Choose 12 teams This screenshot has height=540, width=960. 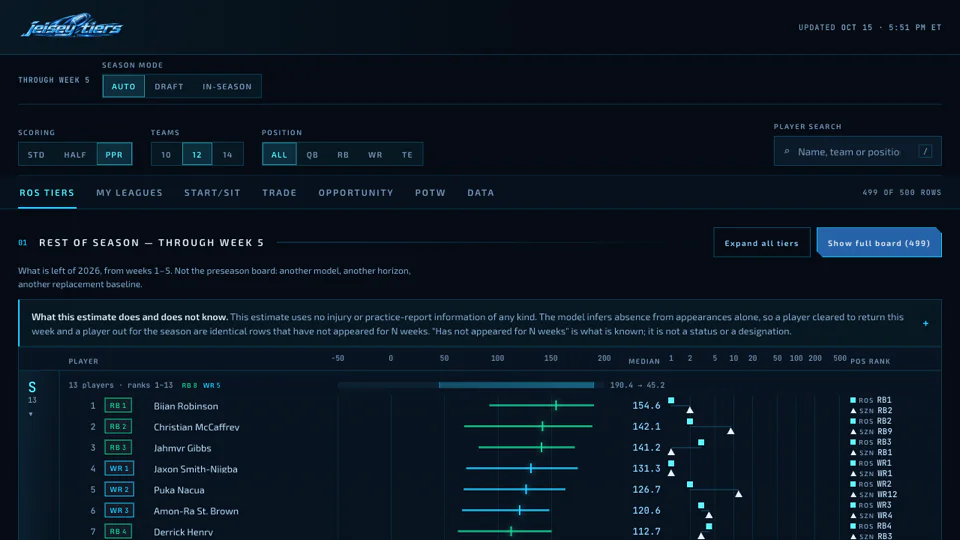pos(197,154)
